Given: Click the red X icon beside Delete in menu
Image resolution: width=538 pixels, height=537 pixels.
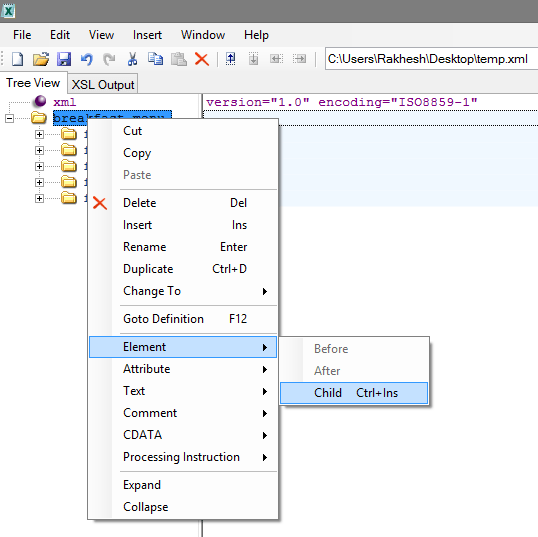Looking at the screenshot, I should click(100, 203).
